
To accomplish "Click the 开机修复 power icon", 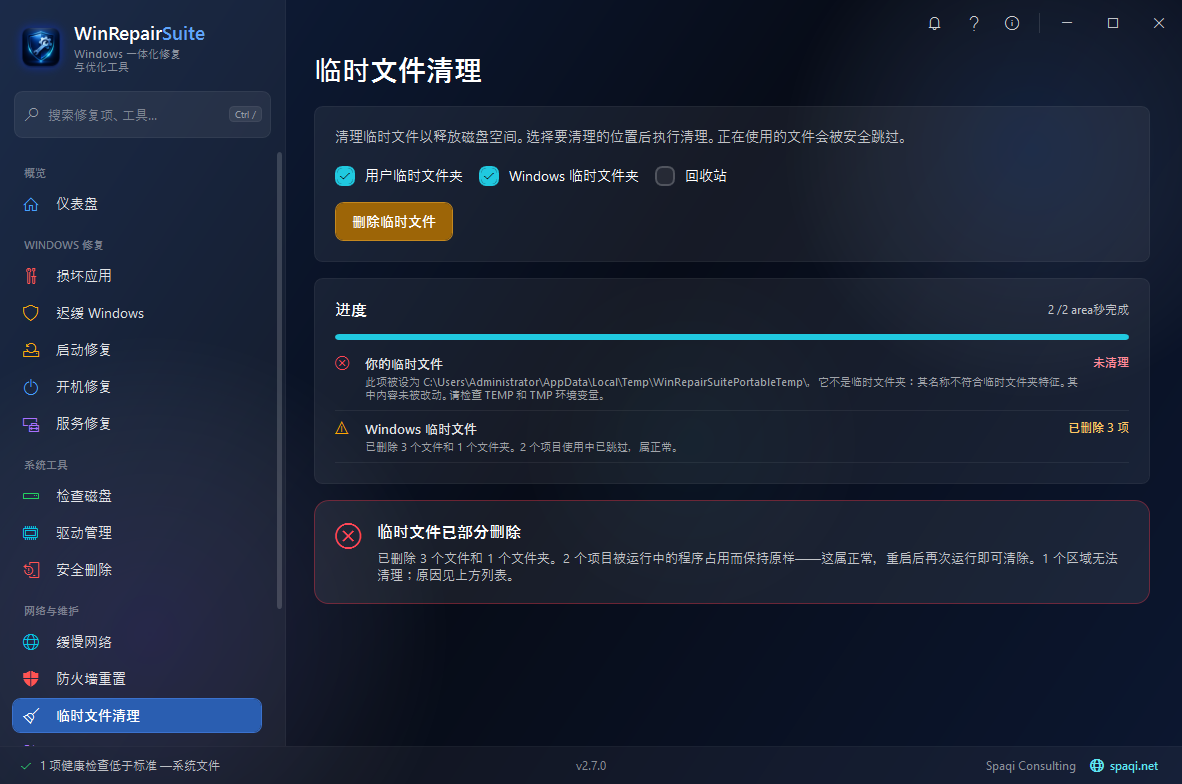I will click(31, 387).
